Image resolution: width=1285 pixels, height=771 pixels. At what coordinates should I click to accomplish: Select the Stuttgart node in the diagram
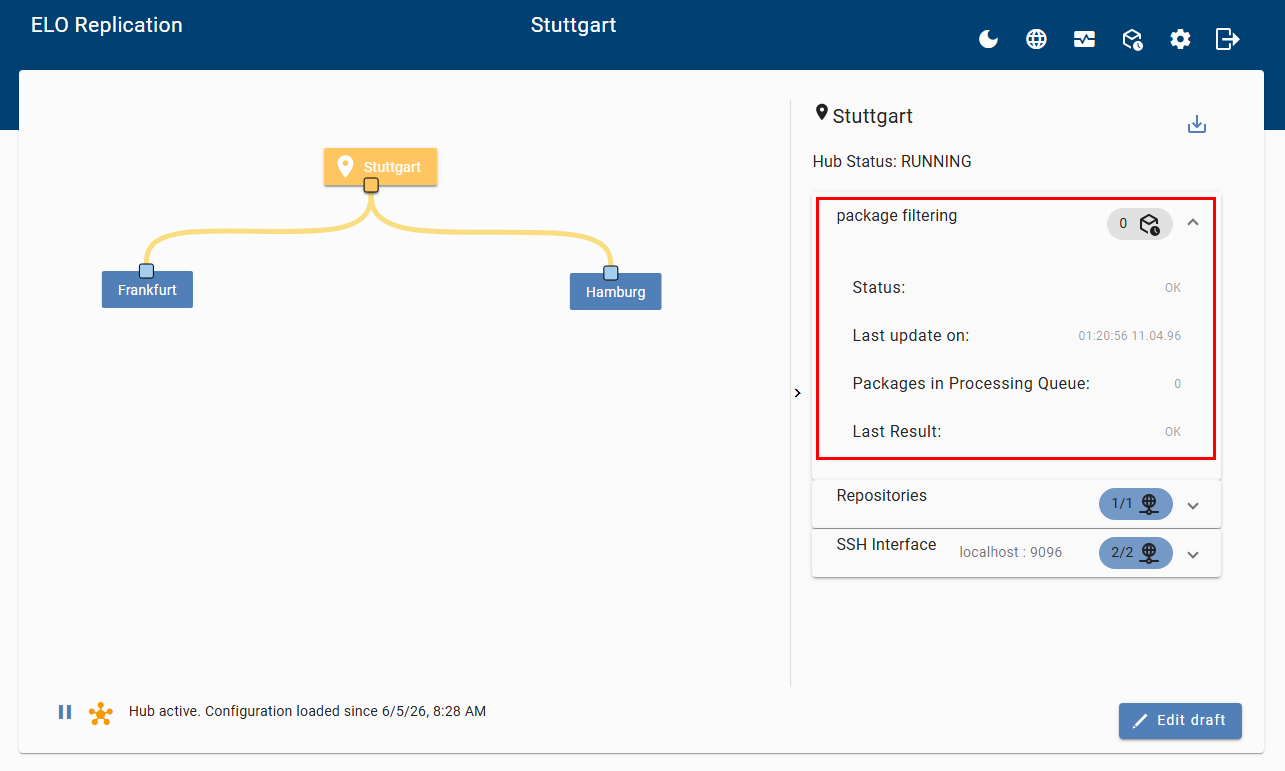[380, 167]
